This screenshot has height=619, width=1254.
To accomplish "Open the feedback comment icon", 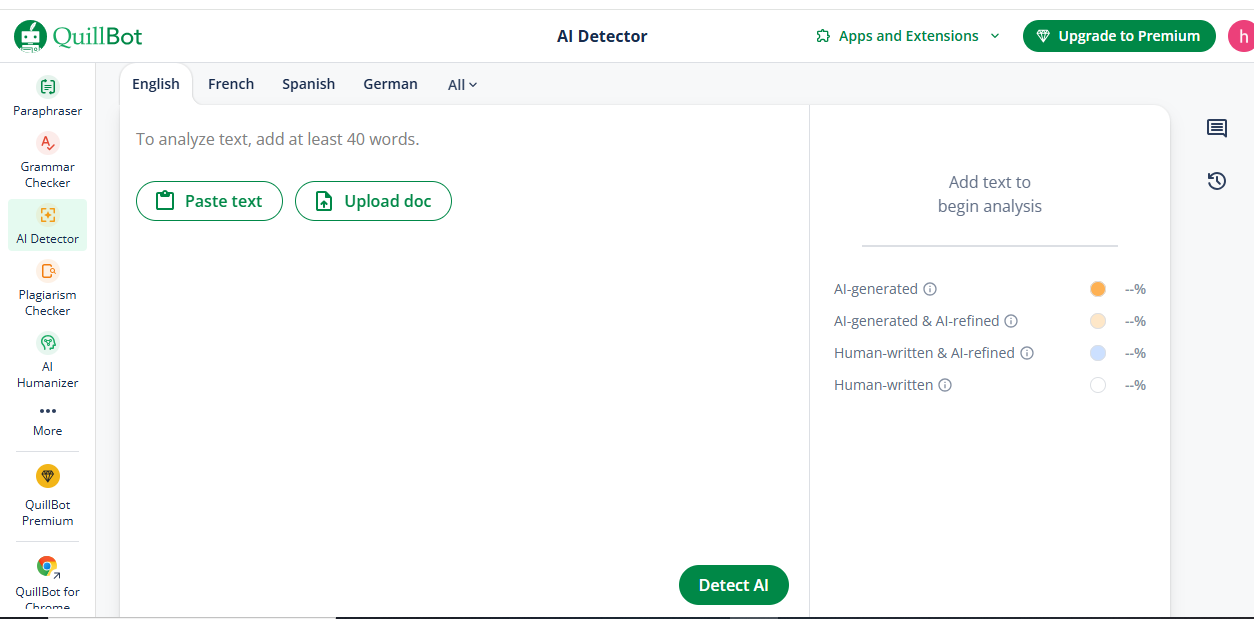I will pos(1216,128).
